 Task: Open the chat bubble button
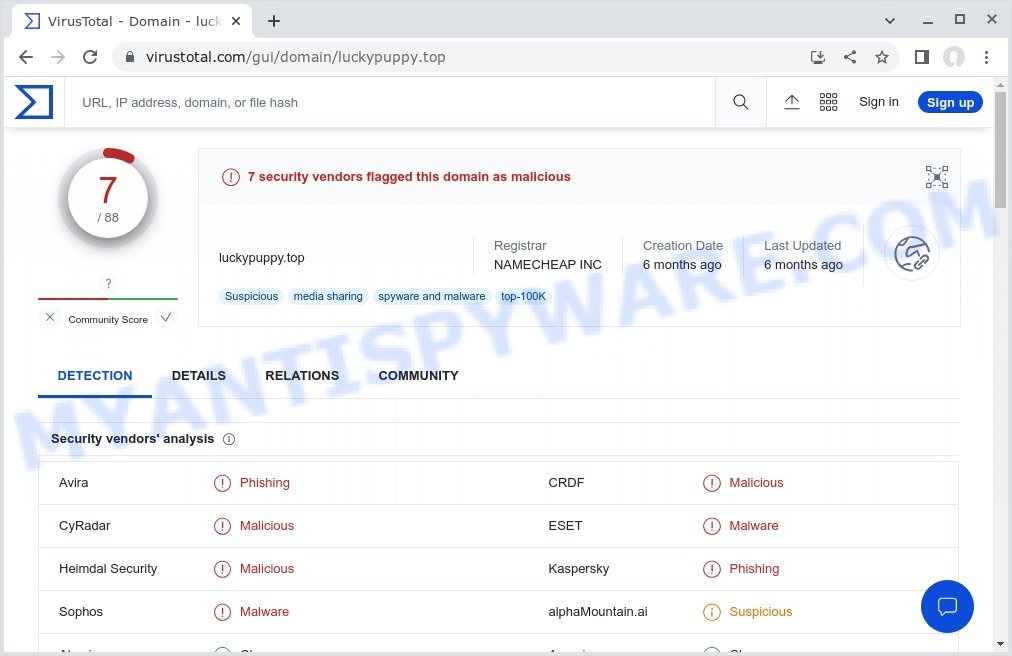pos(947,606)
